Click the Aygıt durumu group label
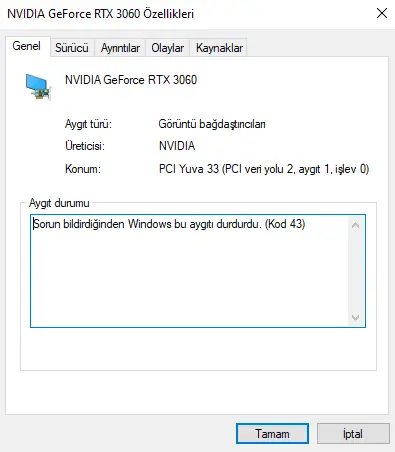The height and width of the screenshot is (452, 395). click(59, 203)
